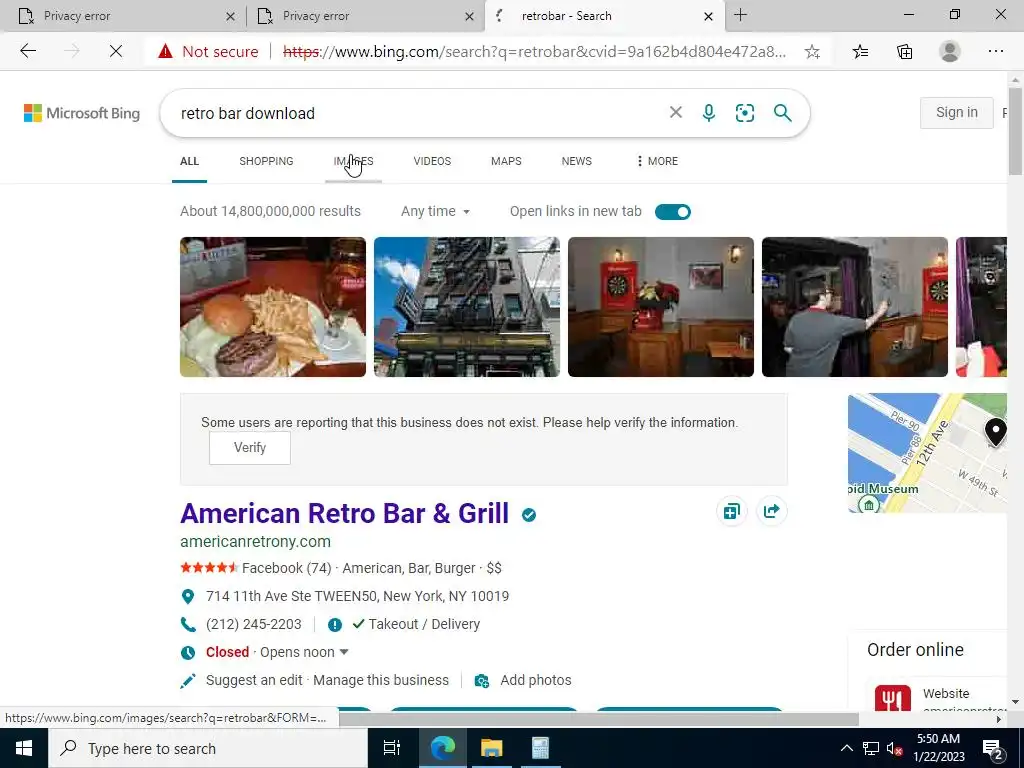1024x768 pixels.
Task: Expand opening hours next to Opens noon
Action: [344, 652]
